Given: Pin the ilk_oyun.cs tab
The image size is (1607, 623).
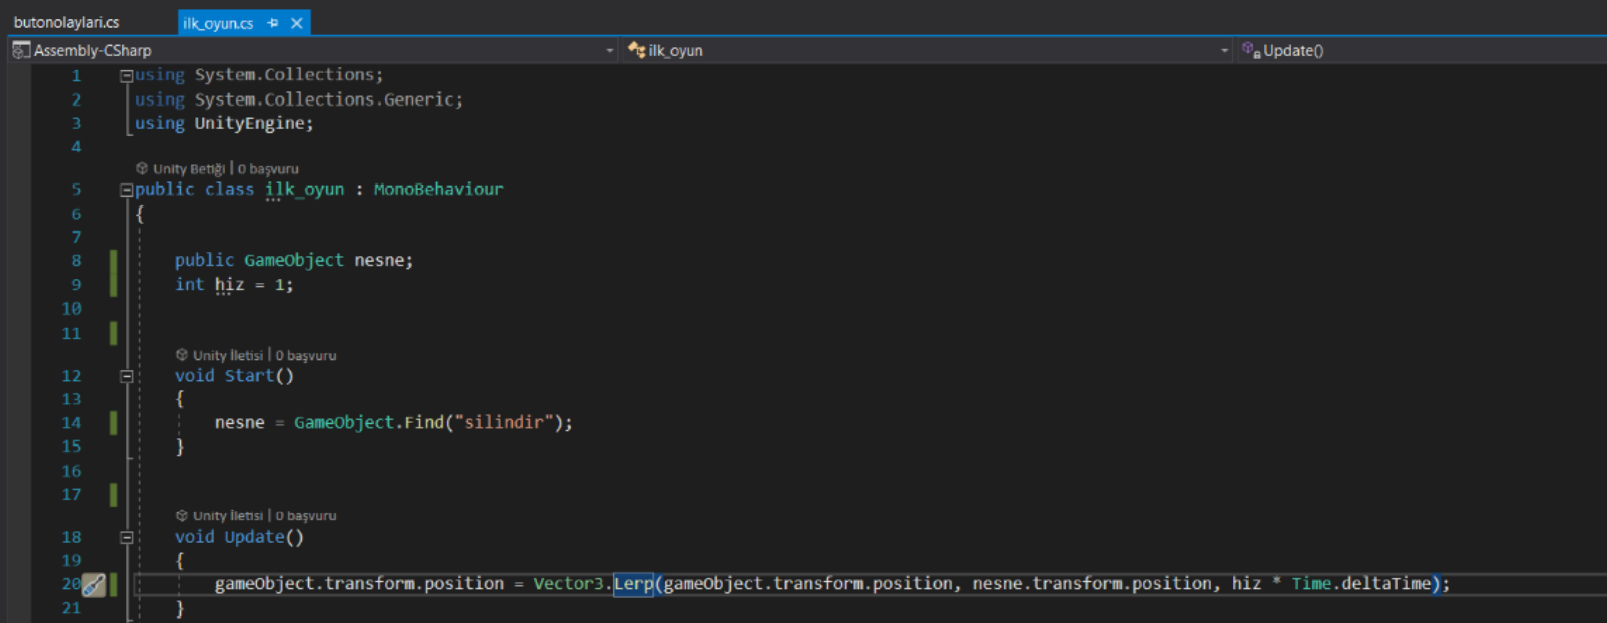Looking at the screenshot, I should click(x=273, y=23).
